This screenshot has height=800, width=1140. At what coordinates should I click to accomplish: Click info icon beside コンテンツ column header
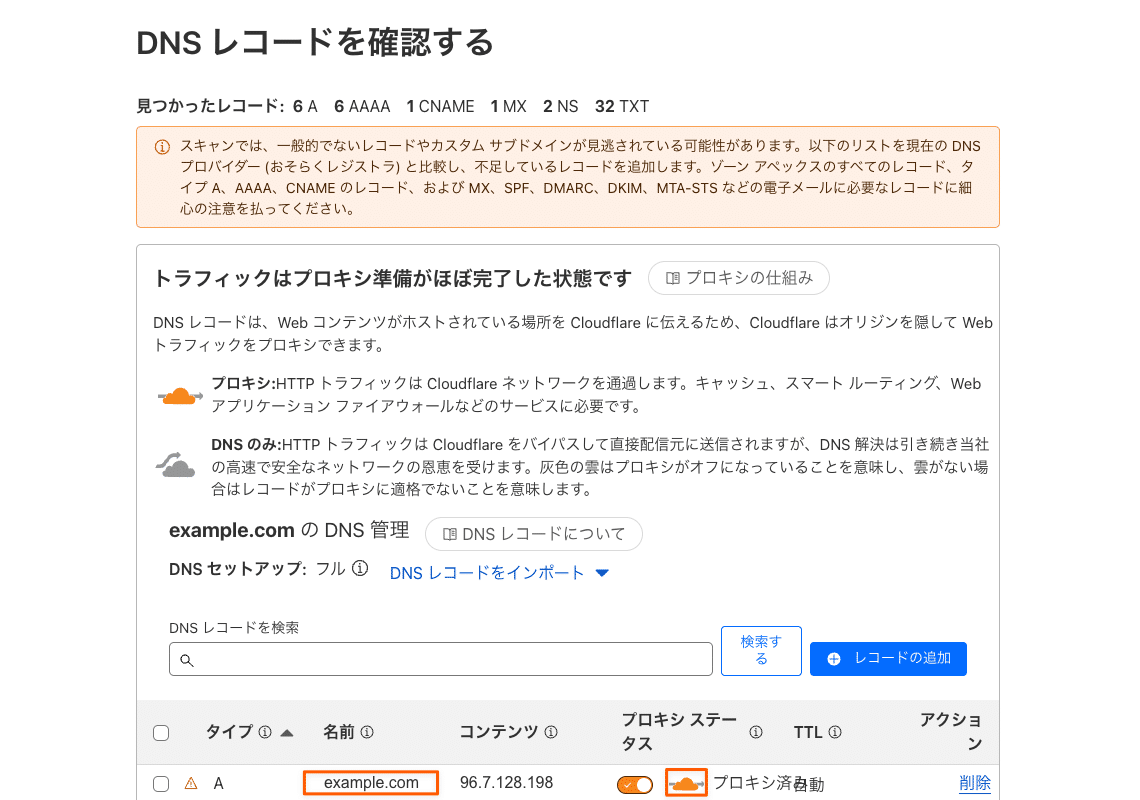(x=551, y=733)
